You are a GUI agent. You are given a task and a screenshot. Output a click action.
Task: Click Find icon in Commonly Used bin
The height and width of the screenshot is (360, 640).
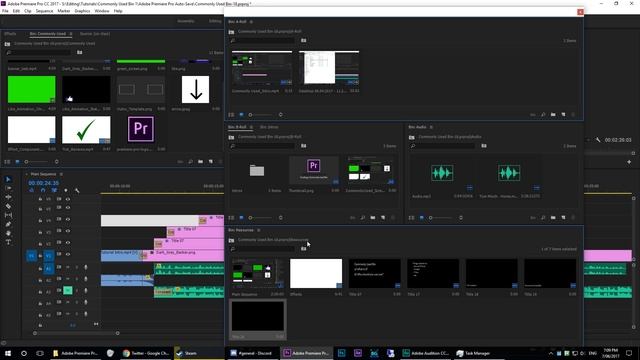coord(191,162)
